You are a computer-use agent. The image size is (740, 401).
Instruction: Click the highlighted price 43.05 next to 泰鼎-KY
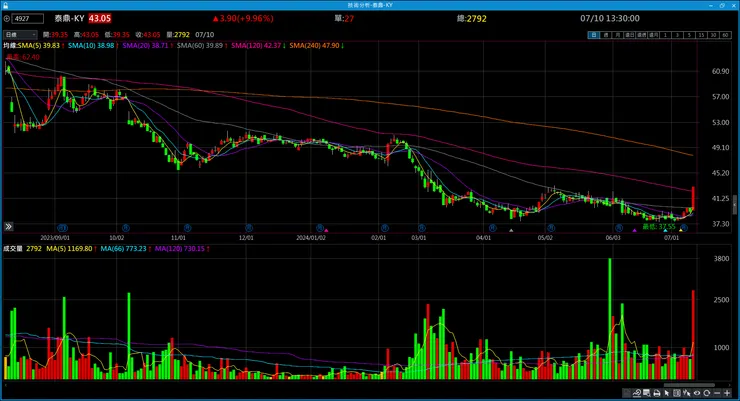pos(100,18)
